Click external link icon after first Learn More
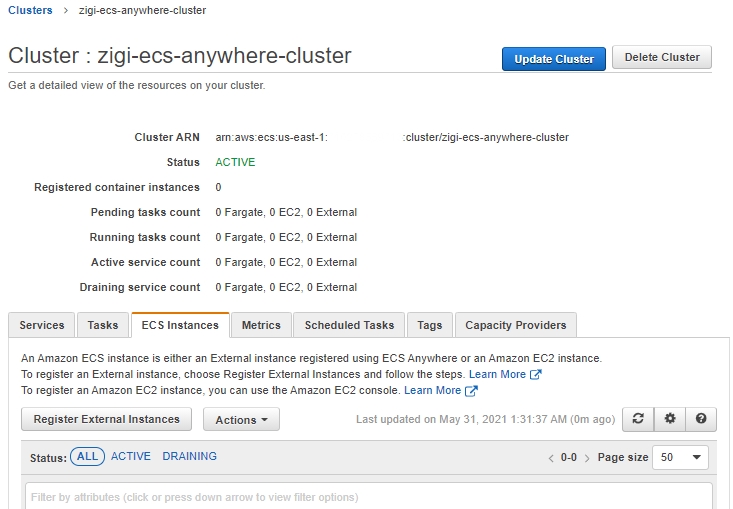Image resolution: width=733 pixels, height=509 pixels. click(536, 374)
